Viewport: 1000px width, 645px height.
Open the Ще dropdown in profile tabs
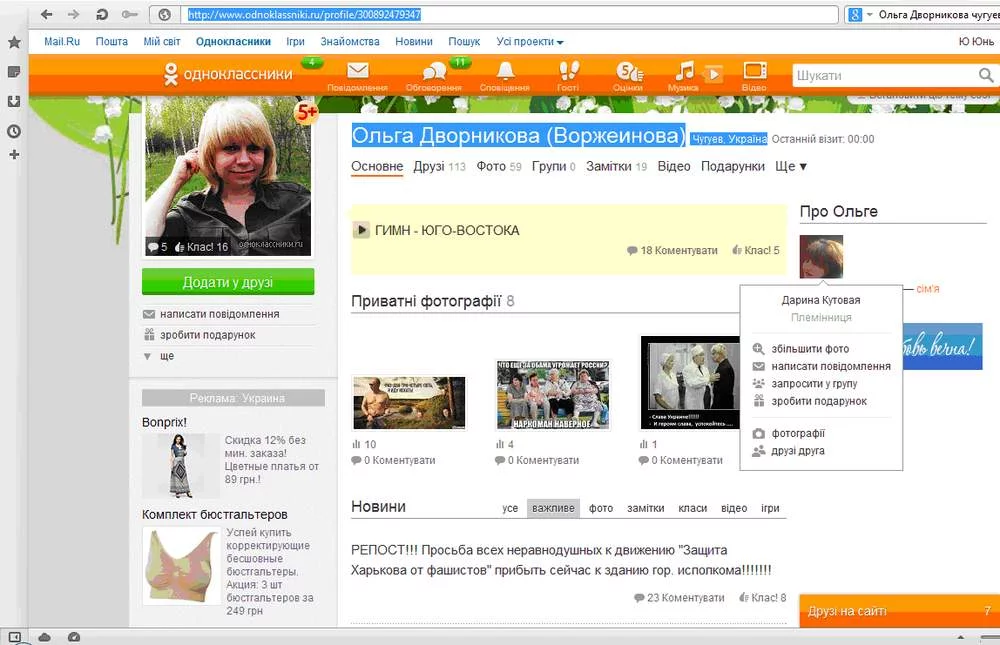pyautogui.click(x=791, y=167)
